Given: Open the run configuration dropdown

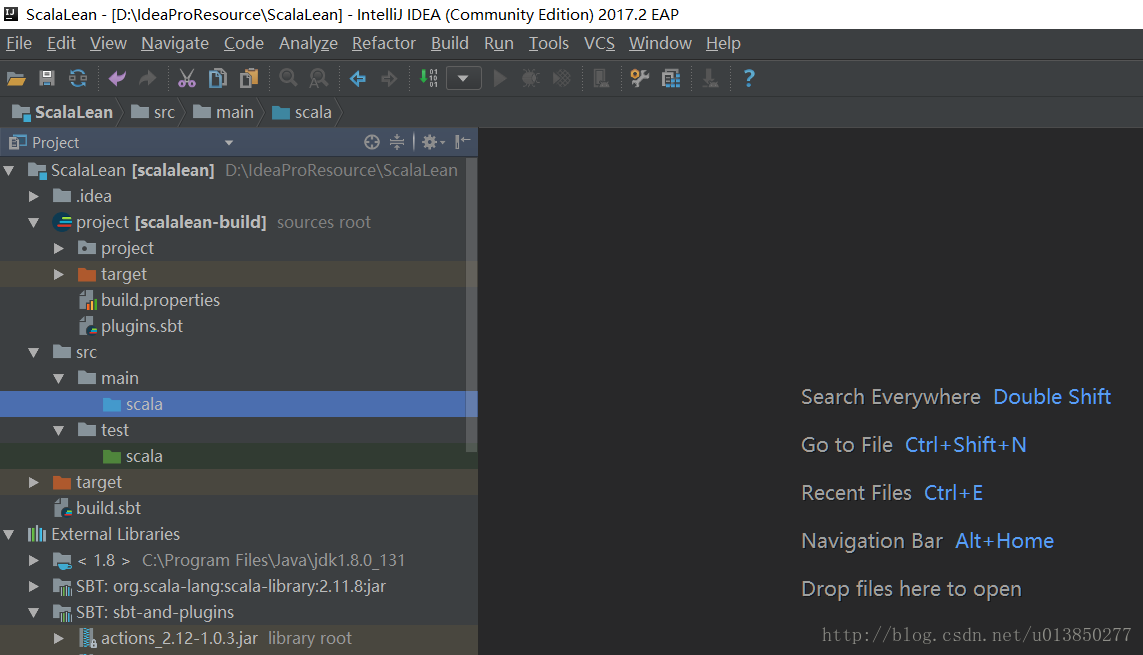Looking at the screenshot, I should 463,78.
